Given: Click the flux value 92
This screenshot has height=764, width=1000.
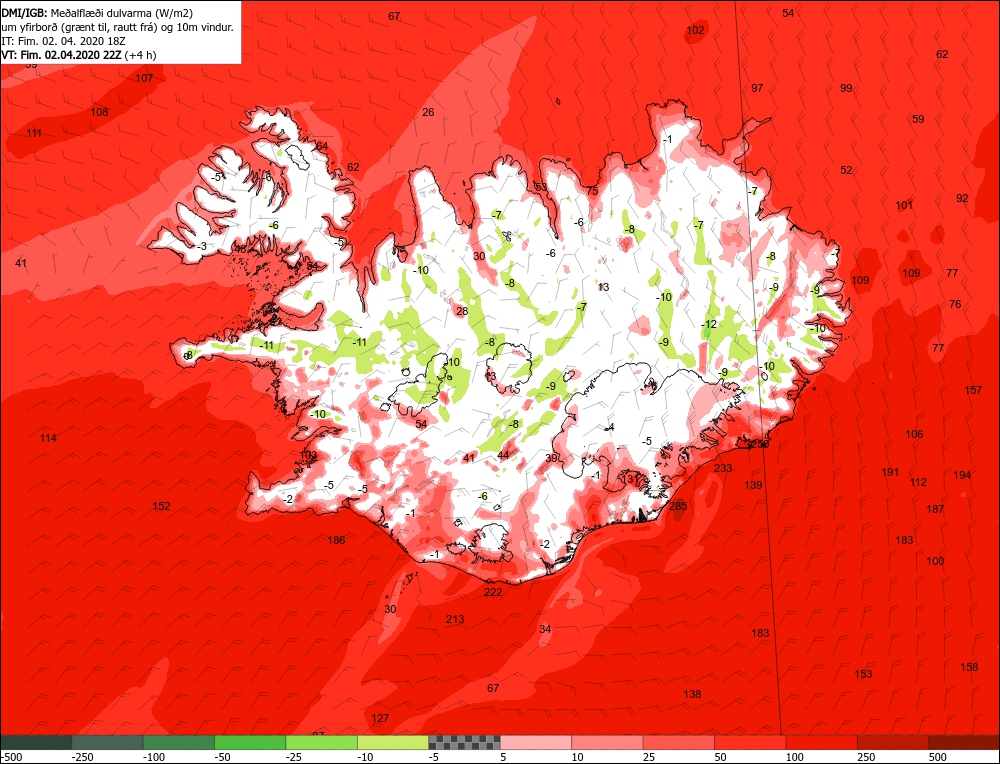Looking at the screenshot, I should 962,198.
